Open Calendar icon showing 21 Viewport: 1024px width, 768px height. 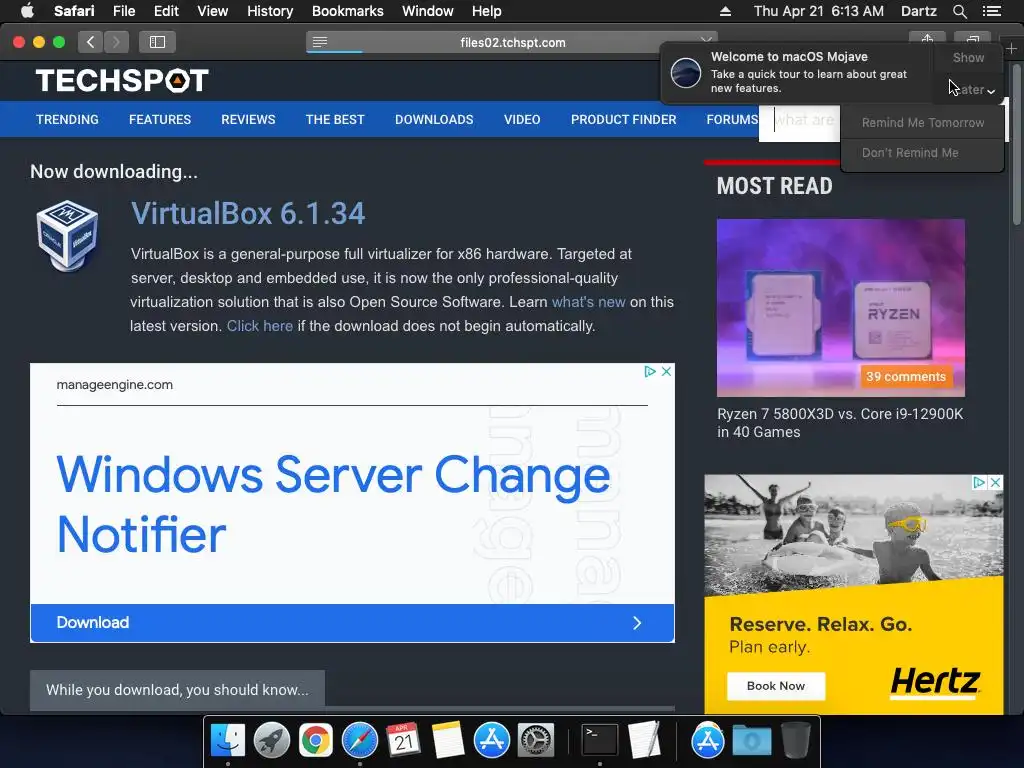pyautogui.click(x=404, y=740)
